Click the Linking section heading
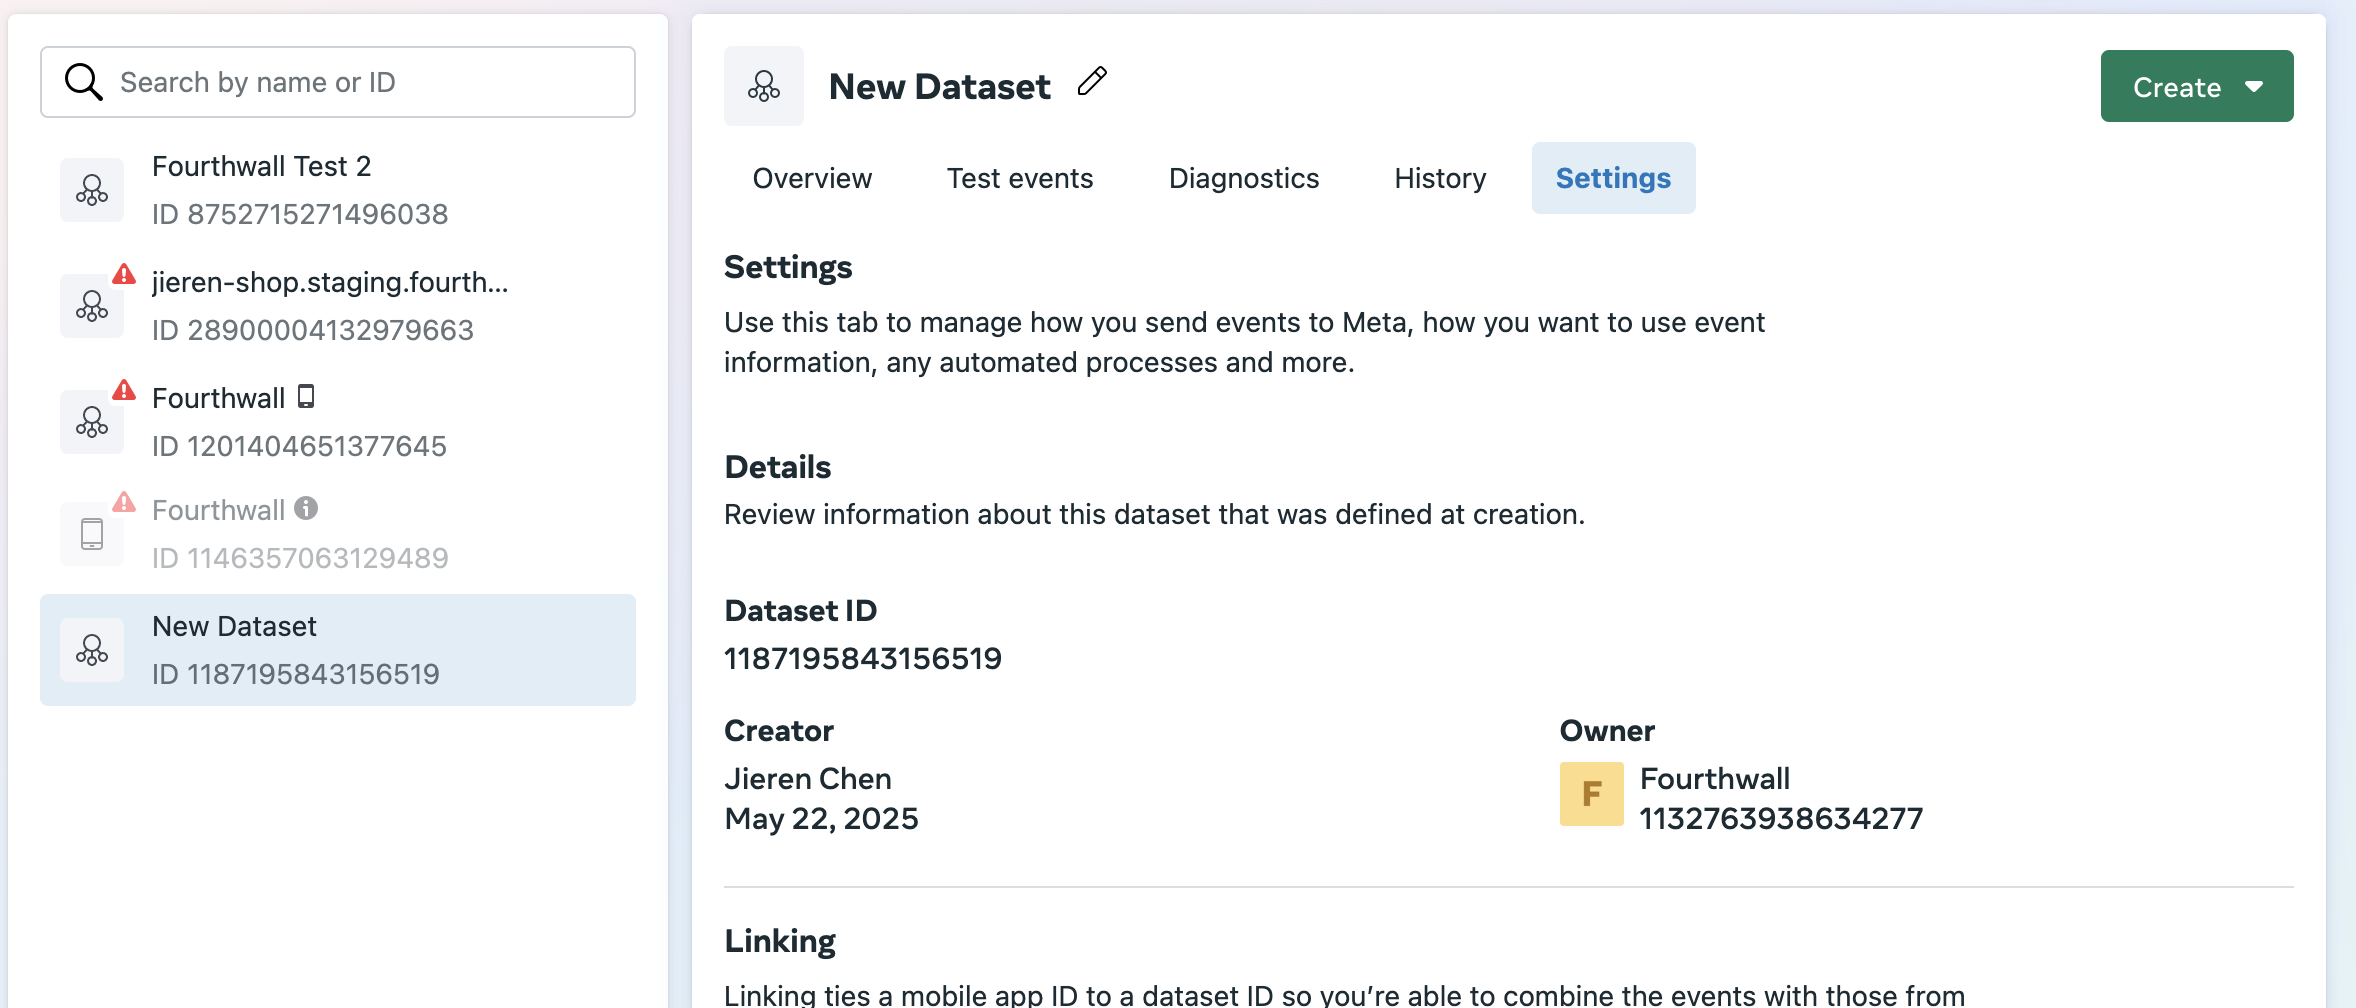 click(x=780, y=941)
